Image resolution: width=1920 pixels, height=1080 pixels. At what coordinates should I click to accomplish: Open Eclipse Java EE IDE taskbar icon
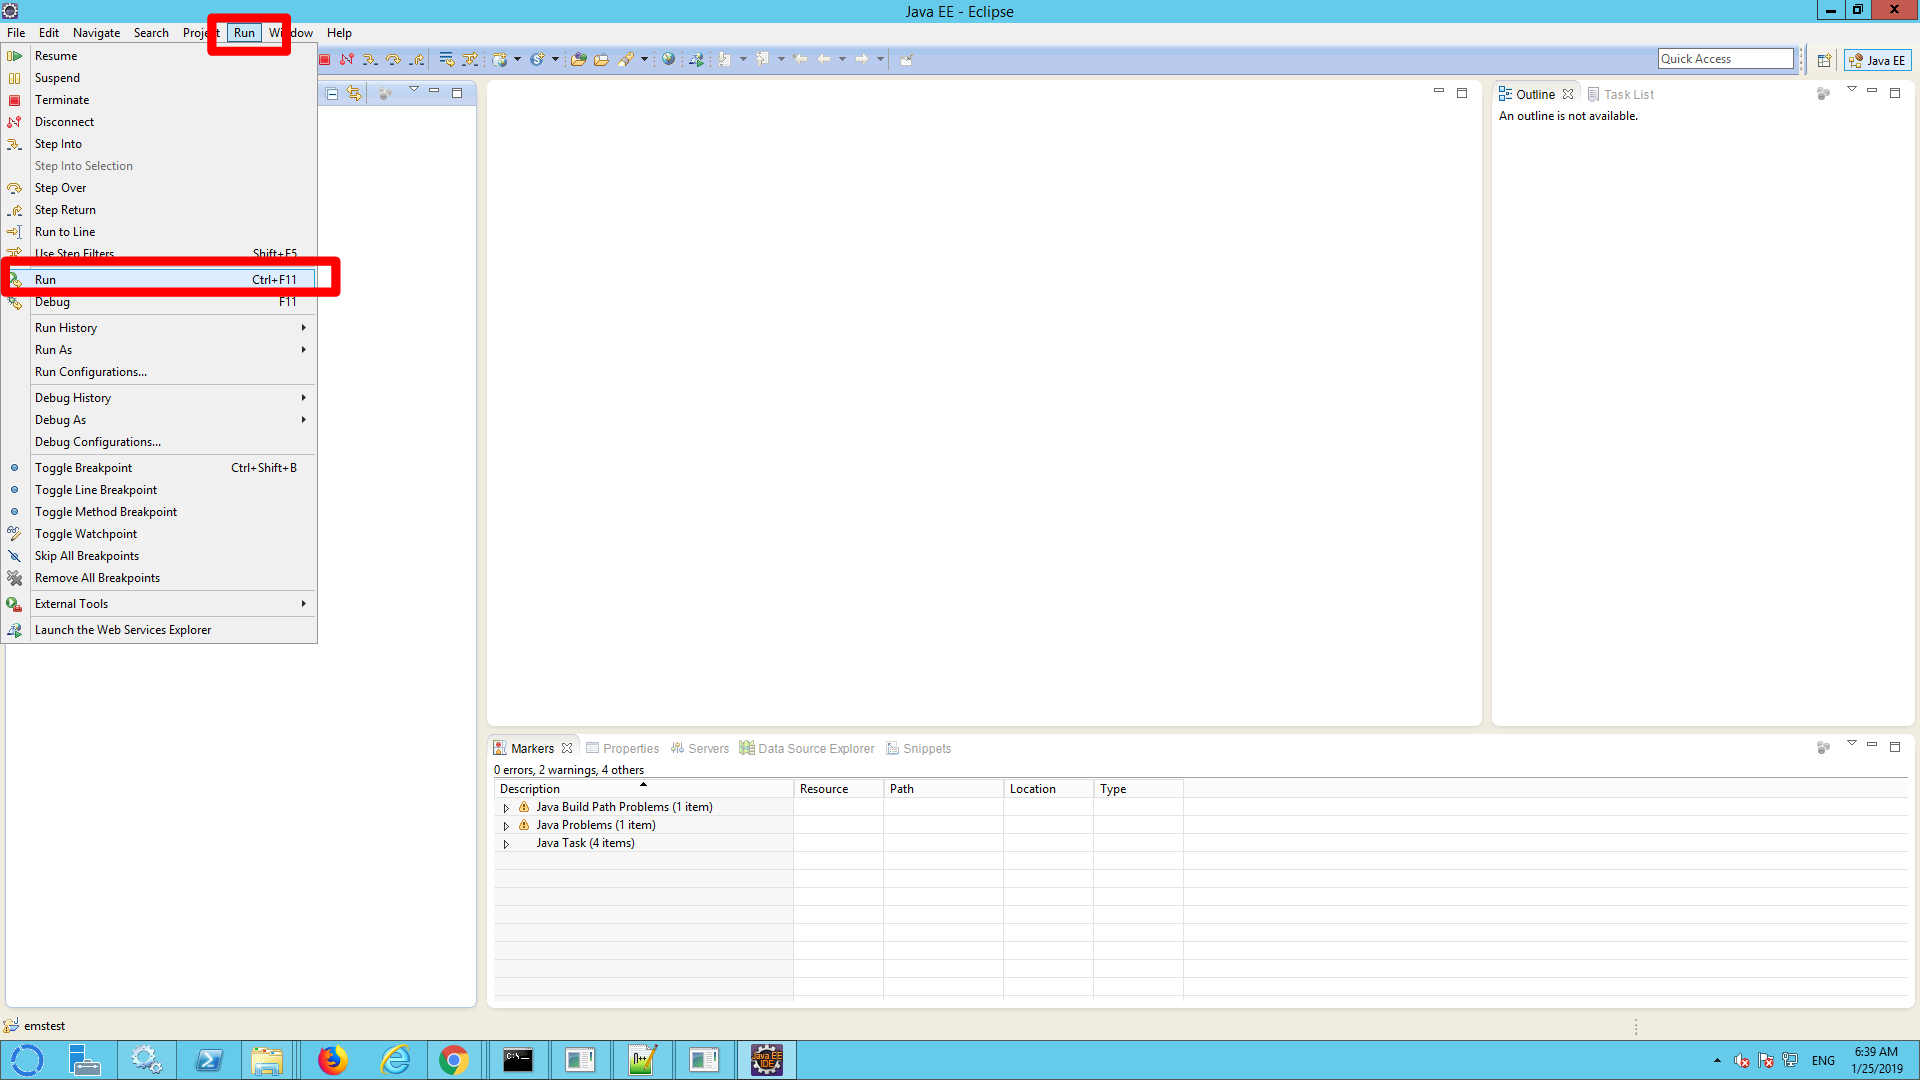[767, 1060]
